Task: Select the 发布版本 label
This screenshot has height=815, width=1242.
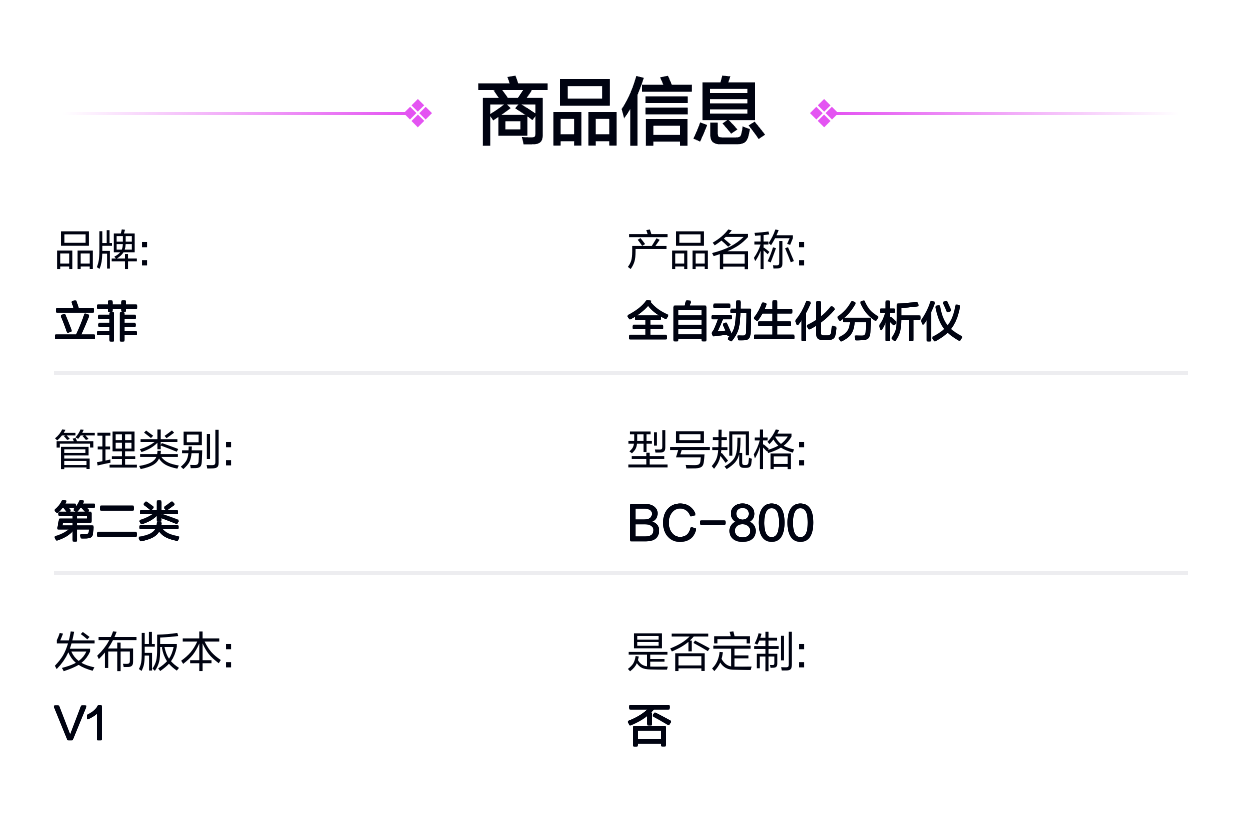Action: [x=143, y=652]
